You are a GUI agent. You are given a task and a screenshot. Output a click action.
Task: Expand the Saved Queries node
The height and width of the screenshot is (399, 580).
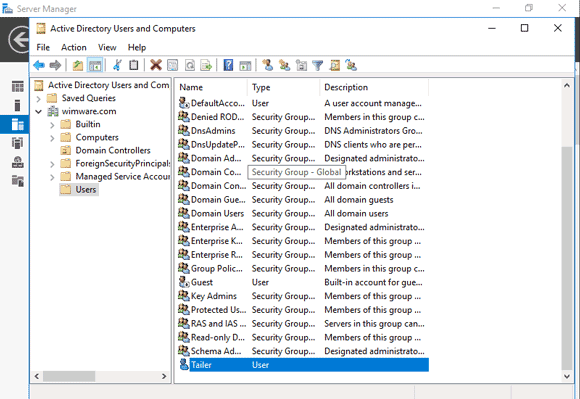tap(38, 99)
